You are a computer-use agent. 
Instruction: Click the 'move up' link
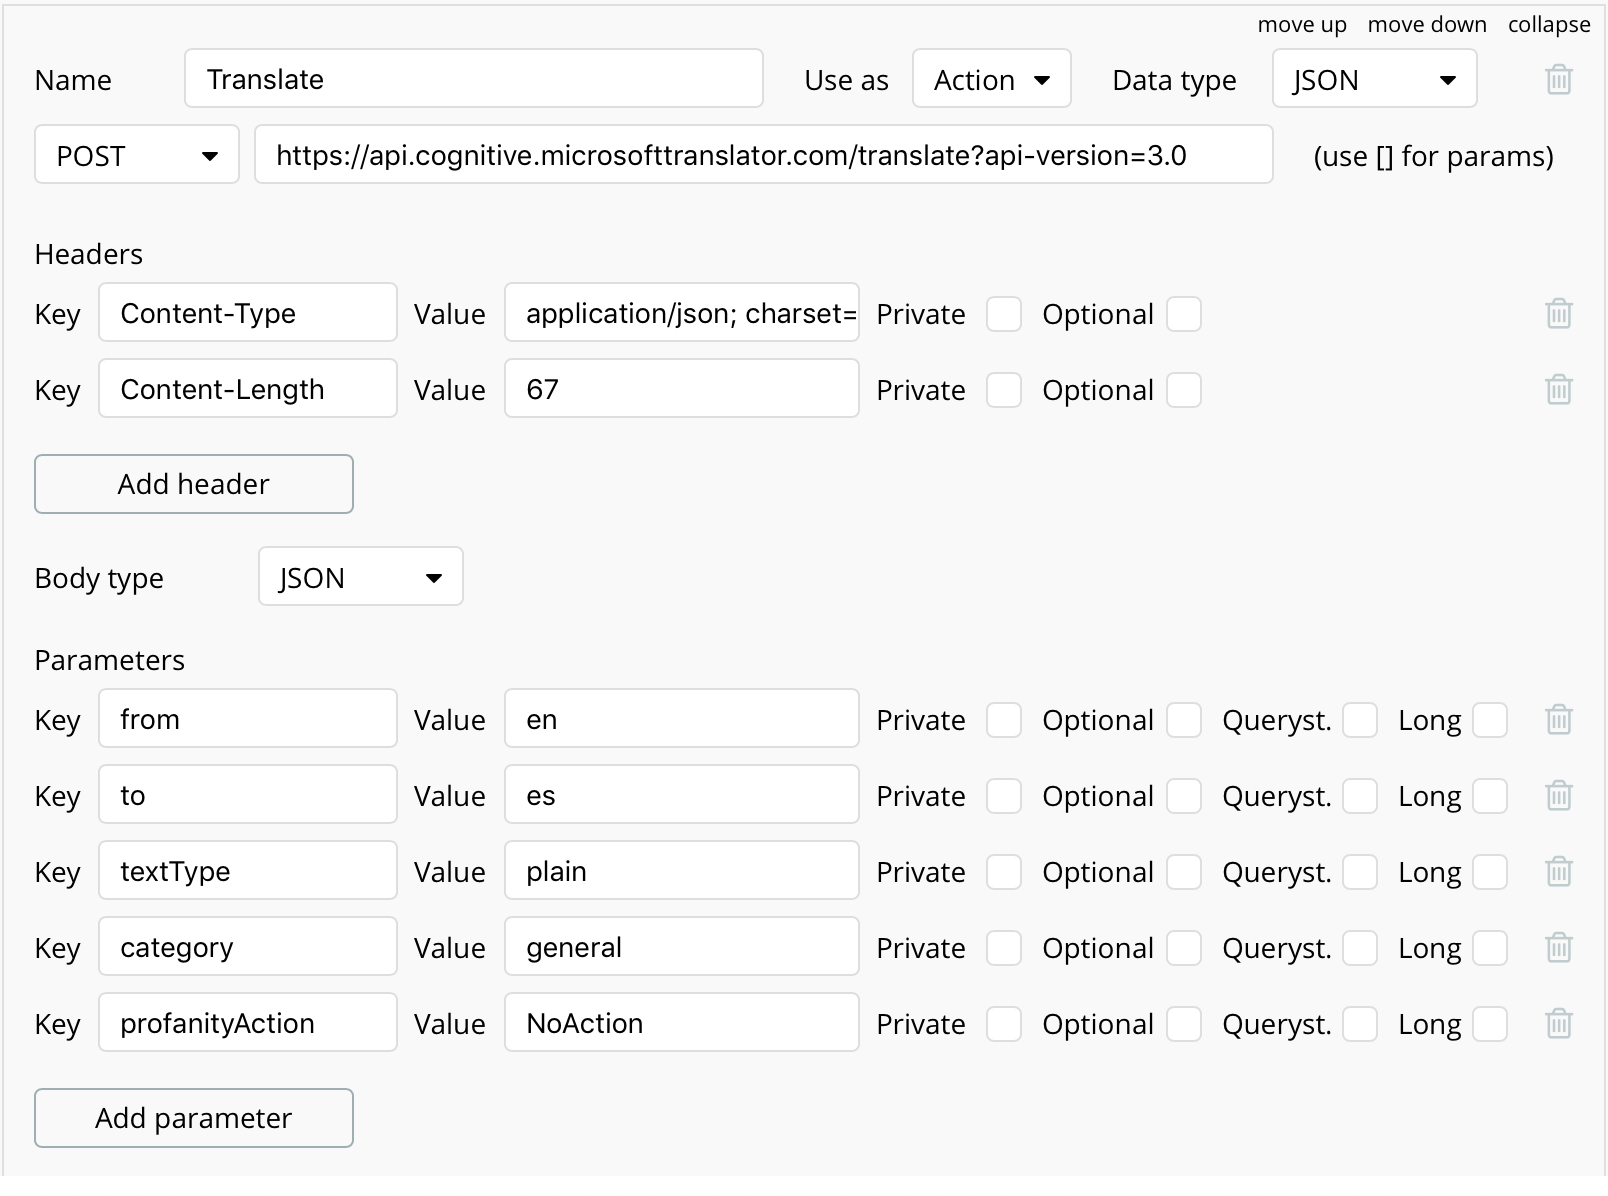1301,24
